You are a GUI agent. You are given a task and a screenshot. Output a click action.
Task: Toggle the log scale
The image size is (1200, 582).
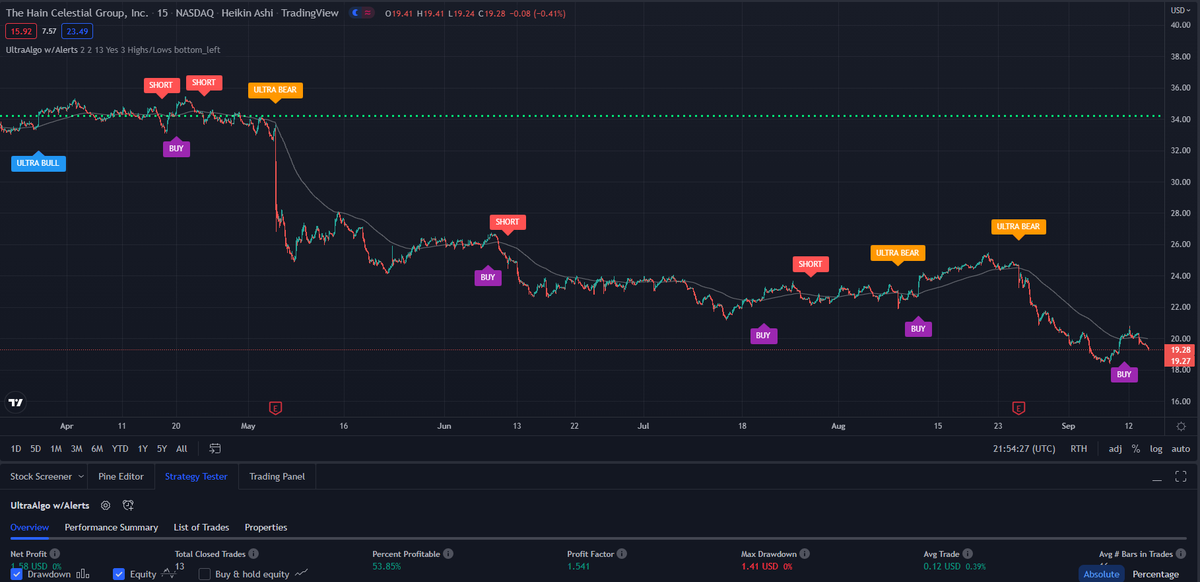(x=1157, y=449)
